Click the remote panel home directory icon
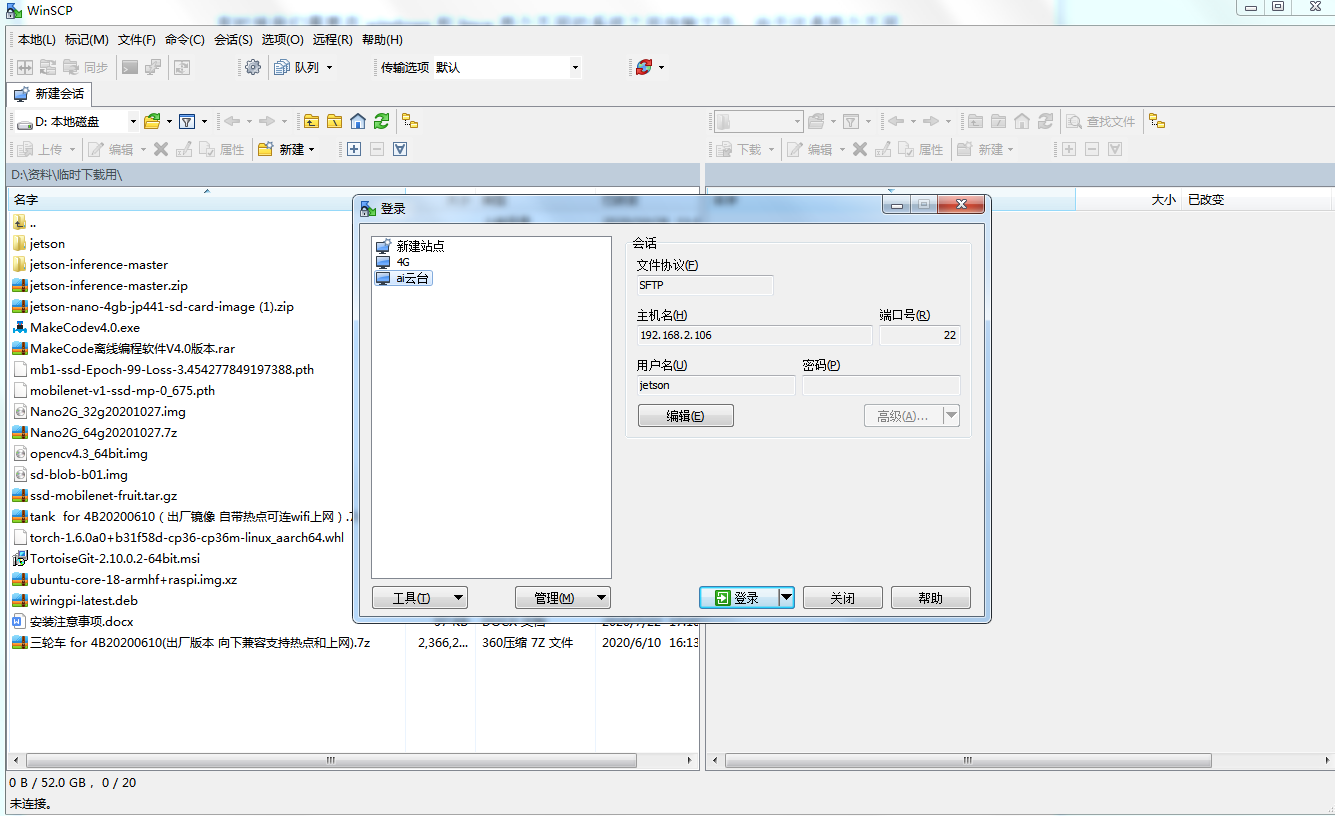 coord(1022,121)
